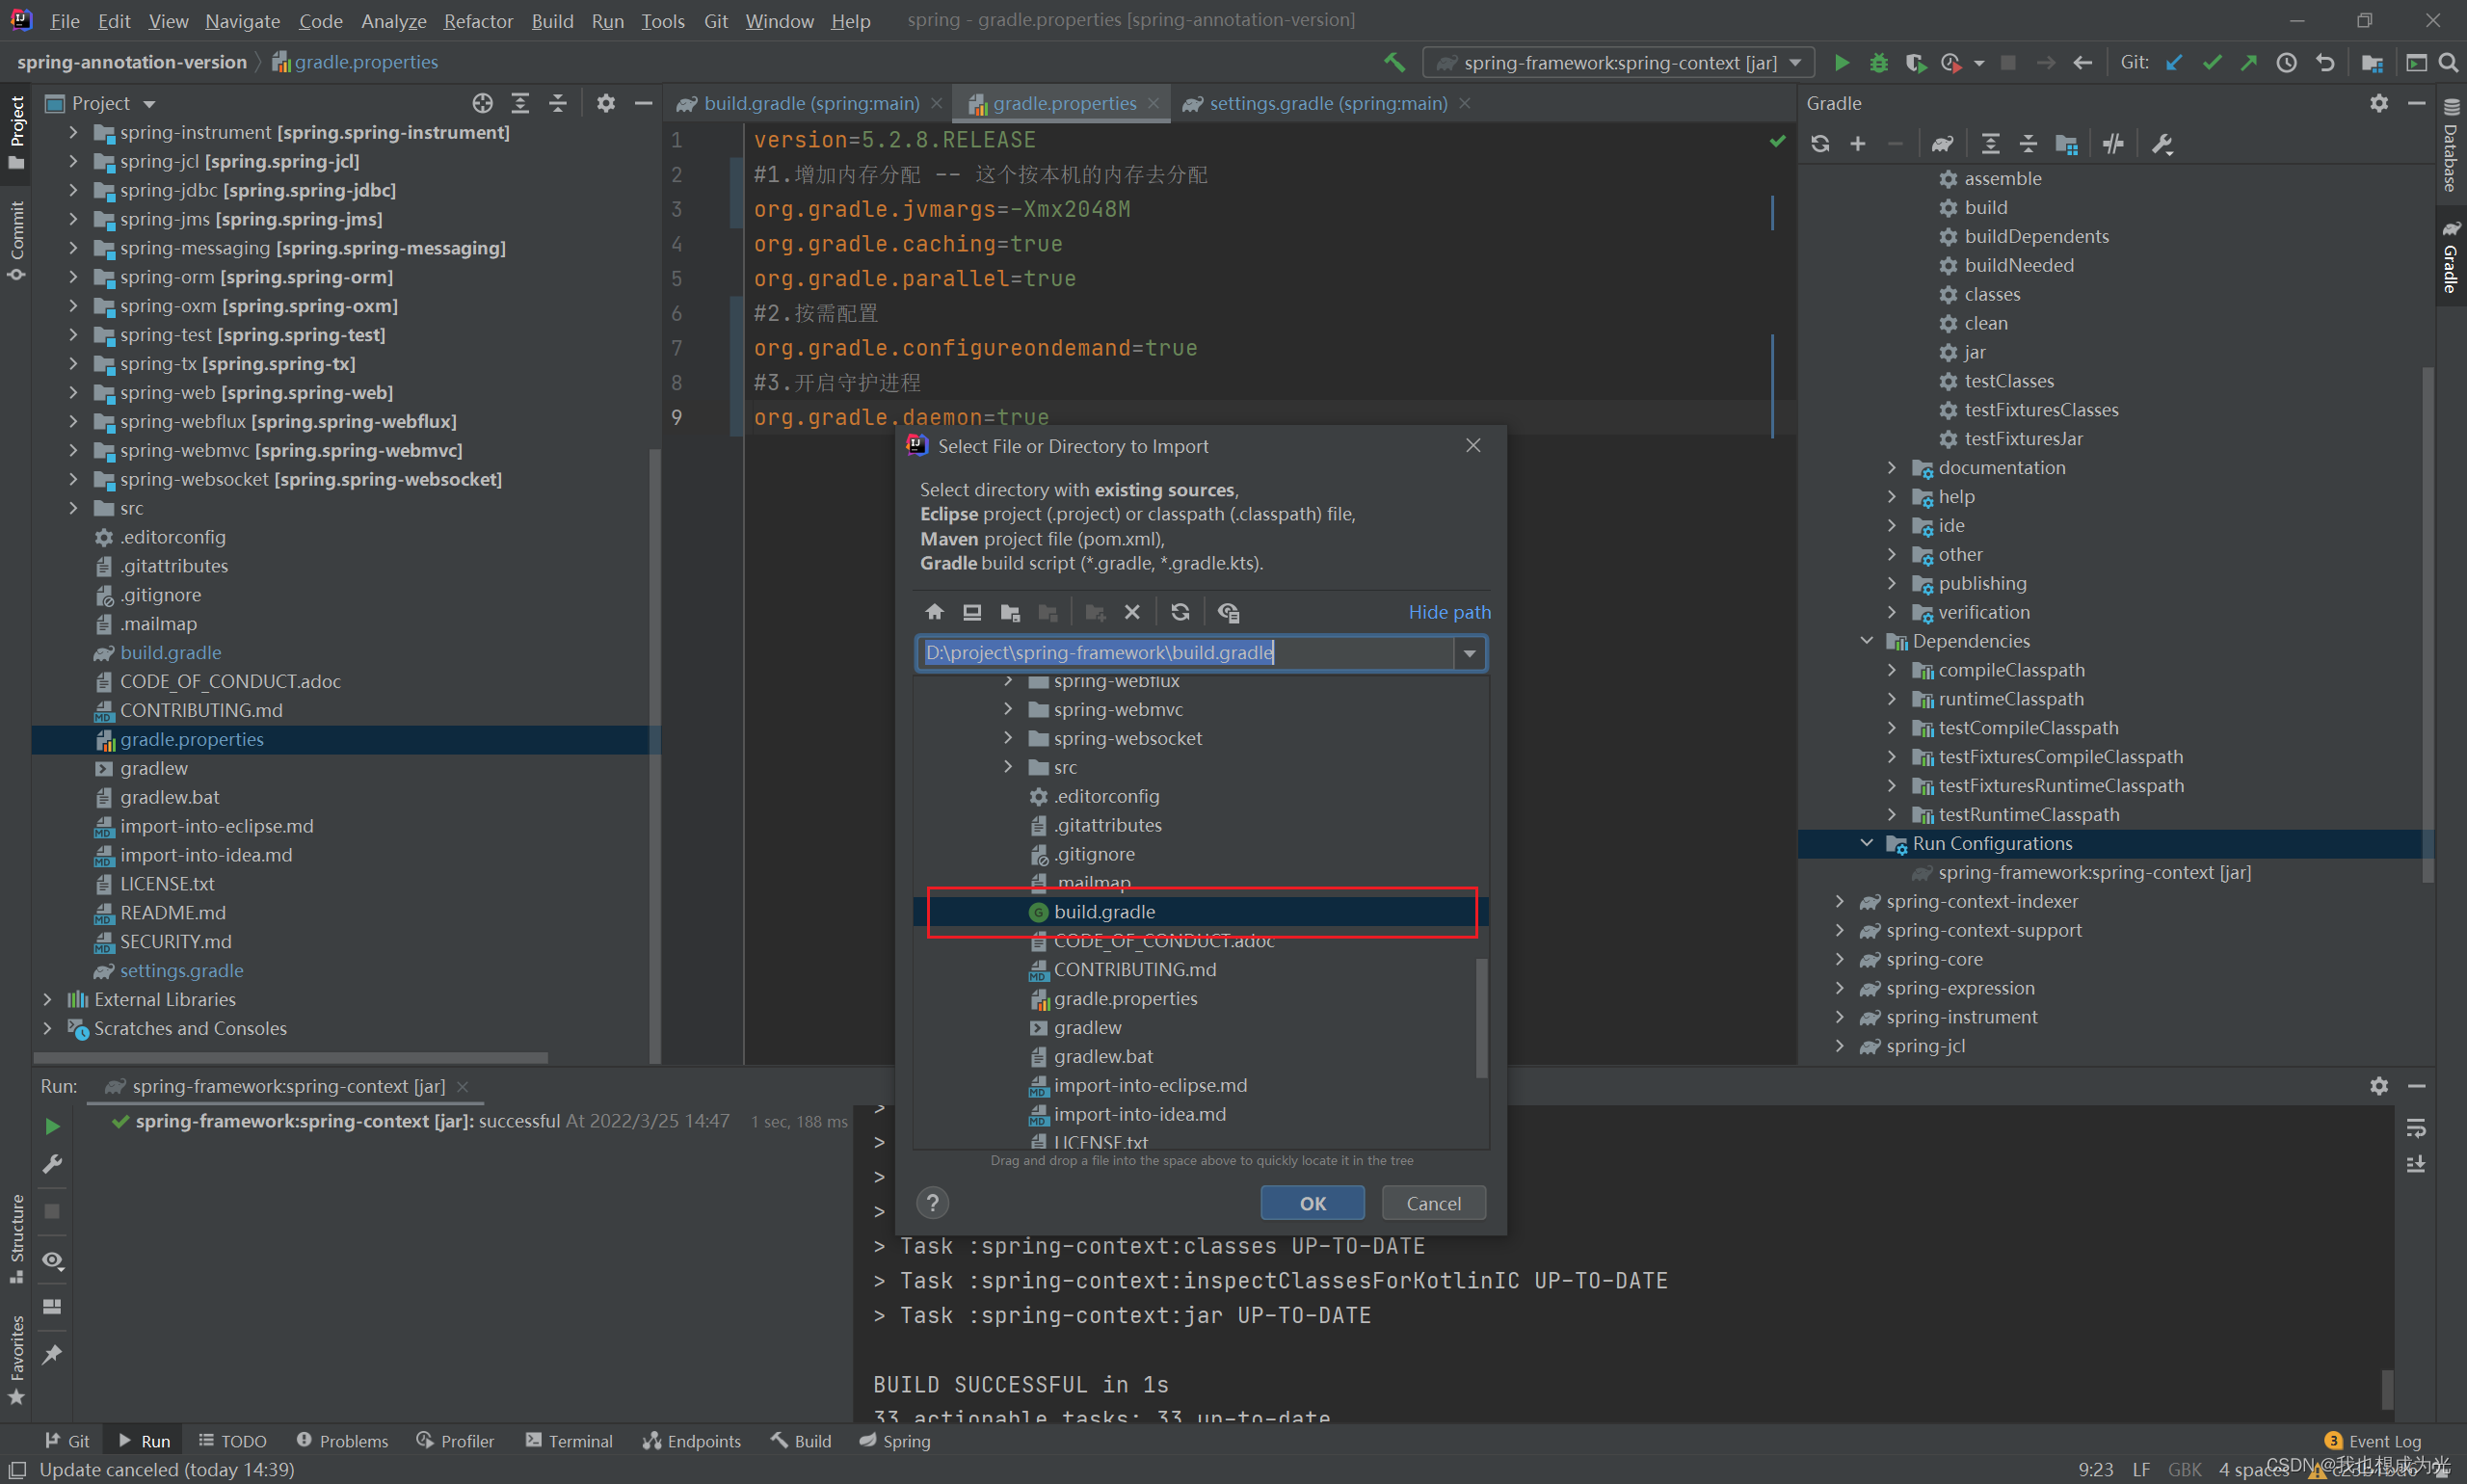Expand the spring-webmvc folder in dialog
Screen dimensions: 2467x1484
pos(1008,709)
